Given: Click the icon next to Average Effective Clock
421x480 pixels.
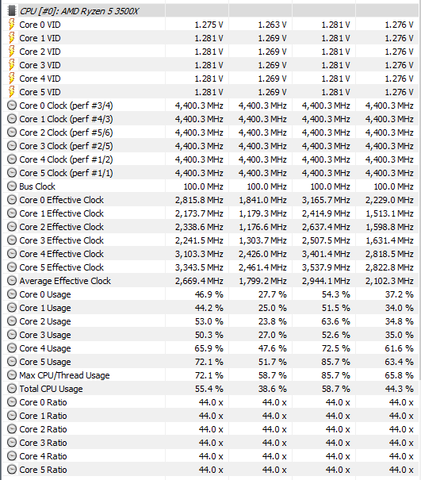Looking at the screenshot, I should (x=12, y=281).
